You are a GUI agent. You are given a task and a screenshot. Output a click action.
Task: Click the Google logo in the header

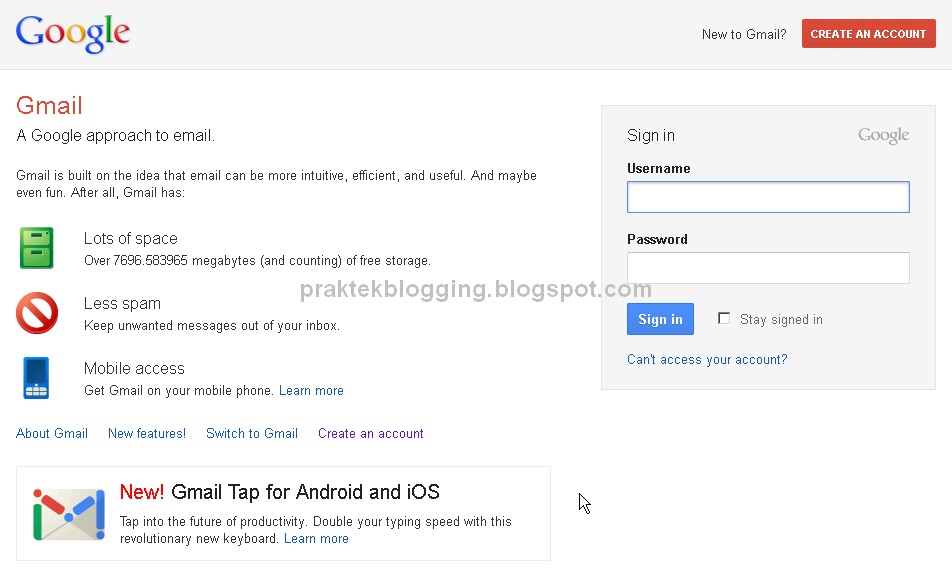coord(73,34)
